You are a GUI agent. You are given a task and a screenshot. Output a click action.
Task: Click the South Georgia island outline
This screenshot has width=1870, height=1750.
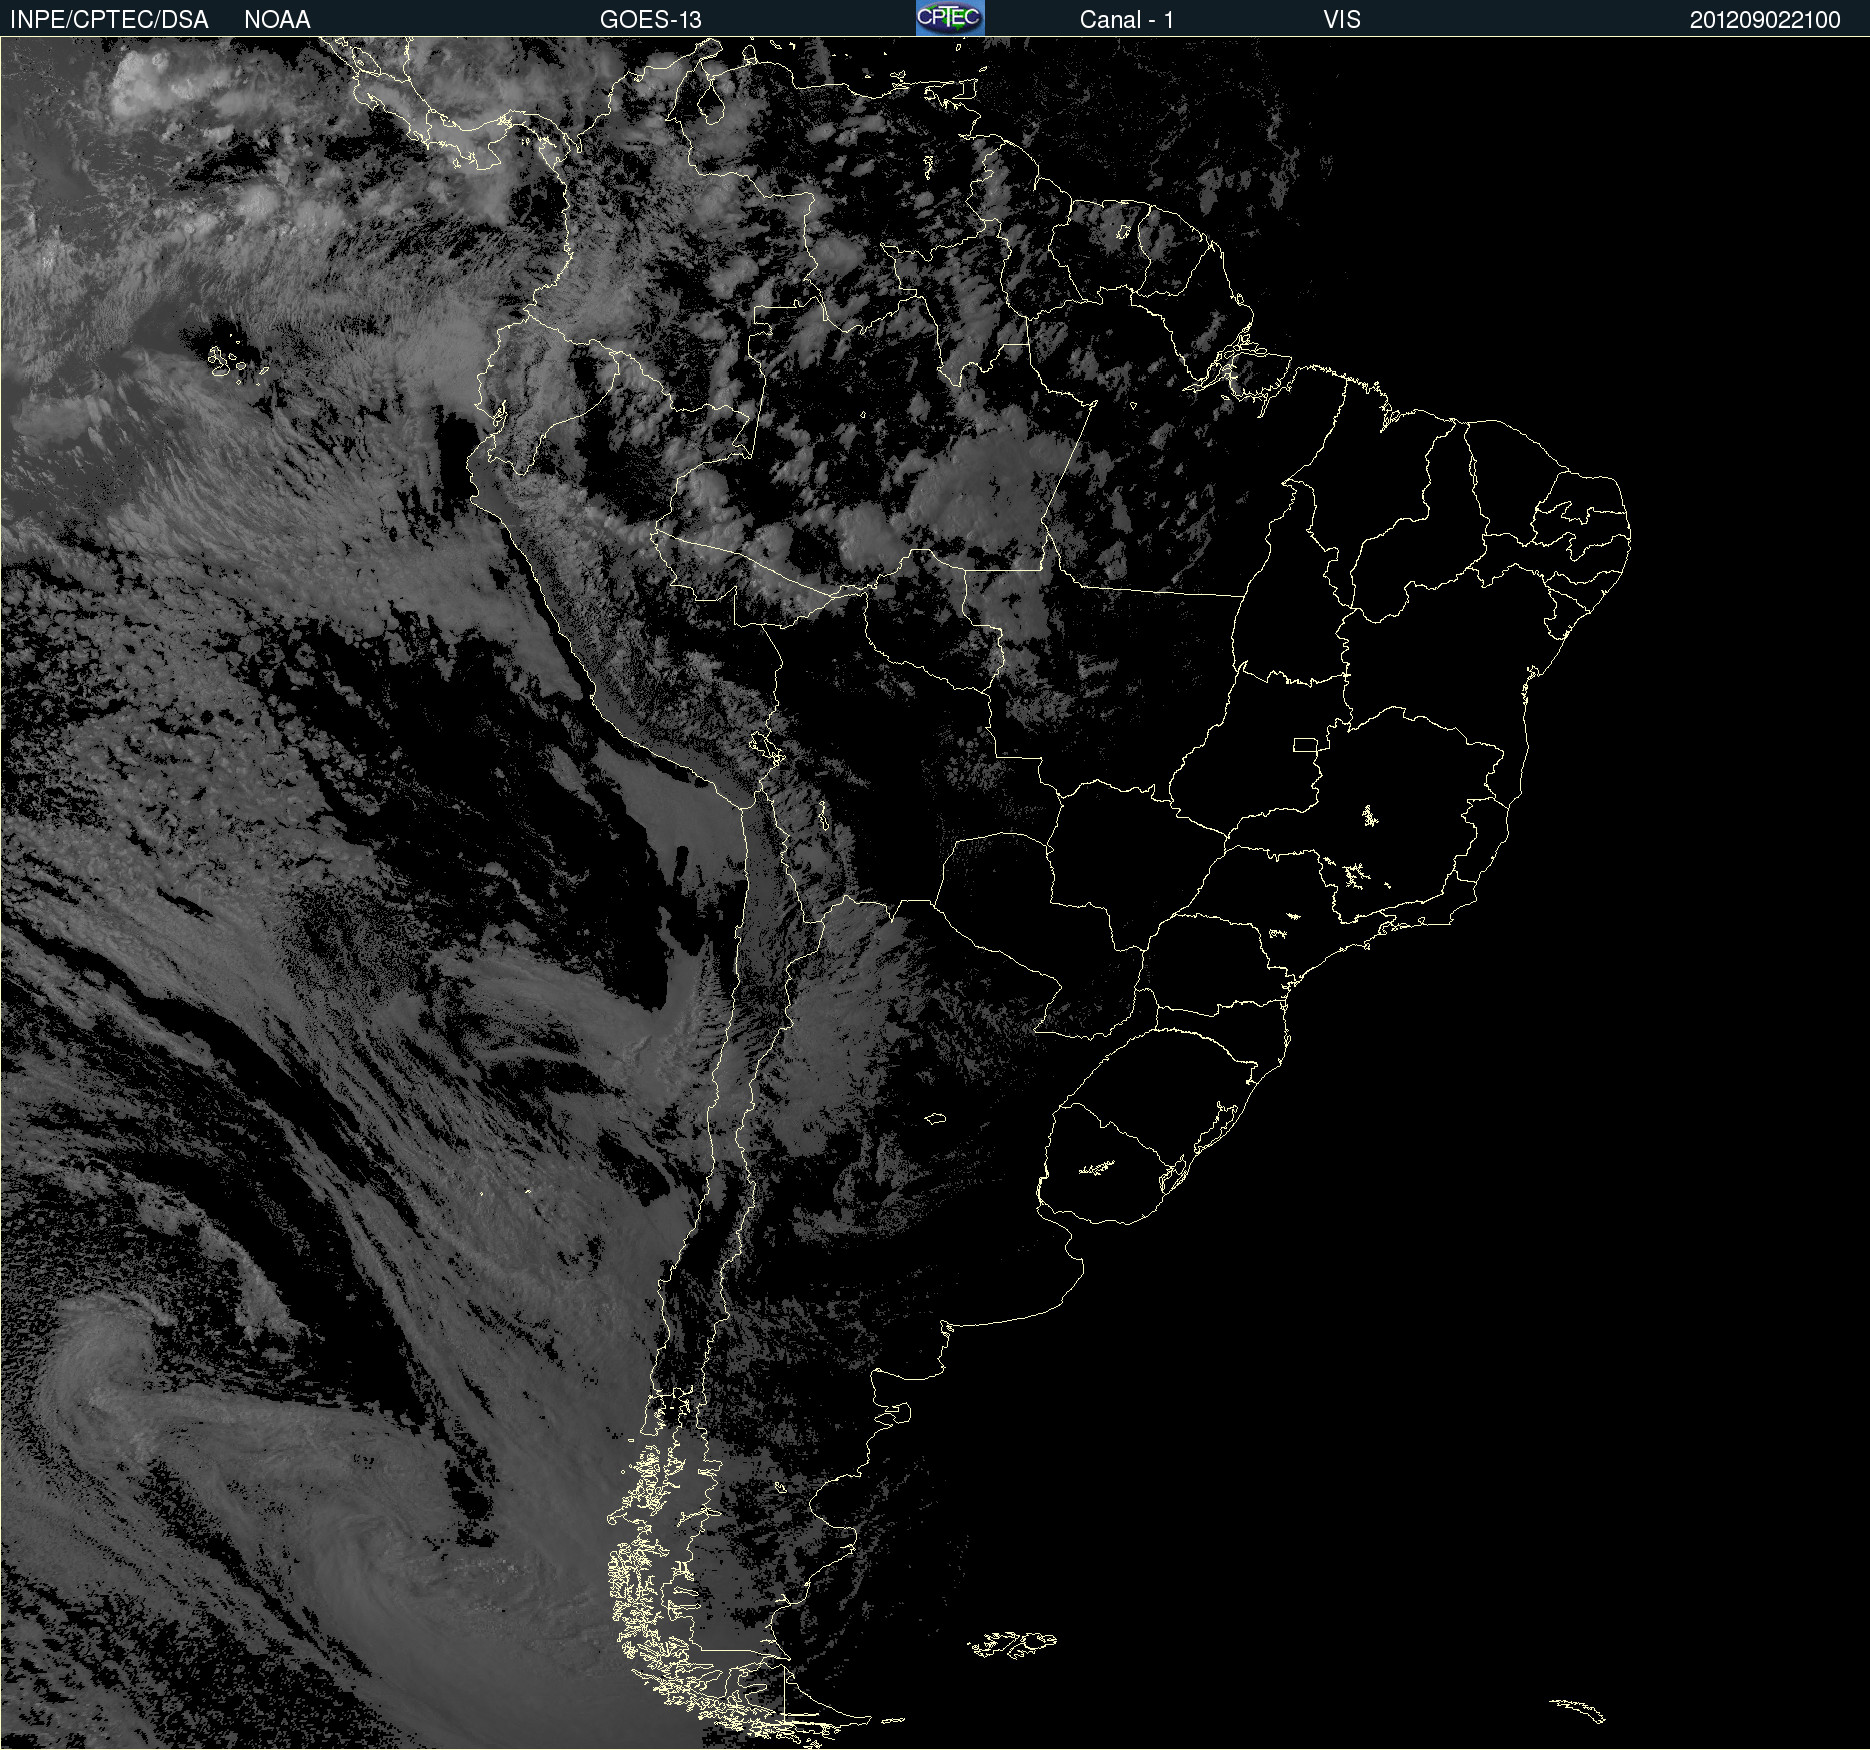(x=1577, y=1710)
